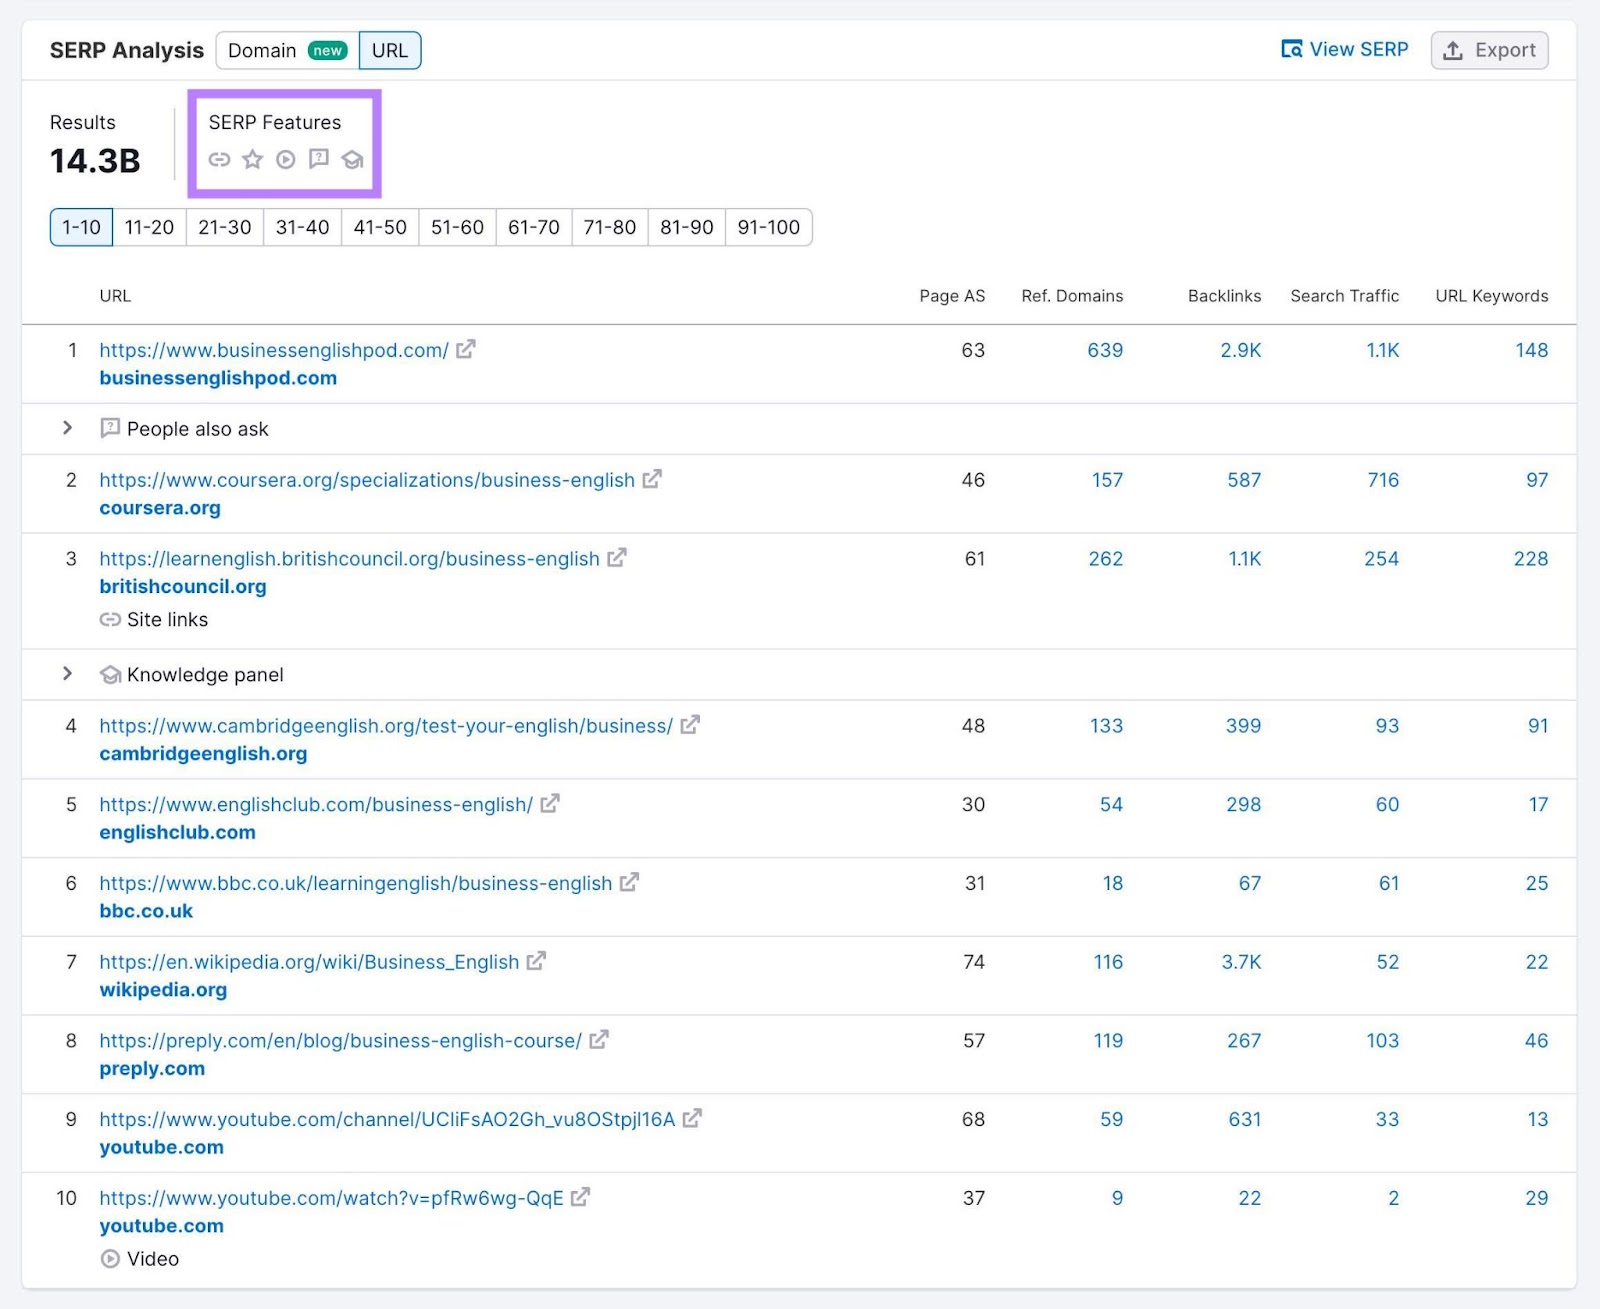This screenshot has height=1309, width=1600.
Task: Open the preply.com blog result URL
Action: [339, 1040]
